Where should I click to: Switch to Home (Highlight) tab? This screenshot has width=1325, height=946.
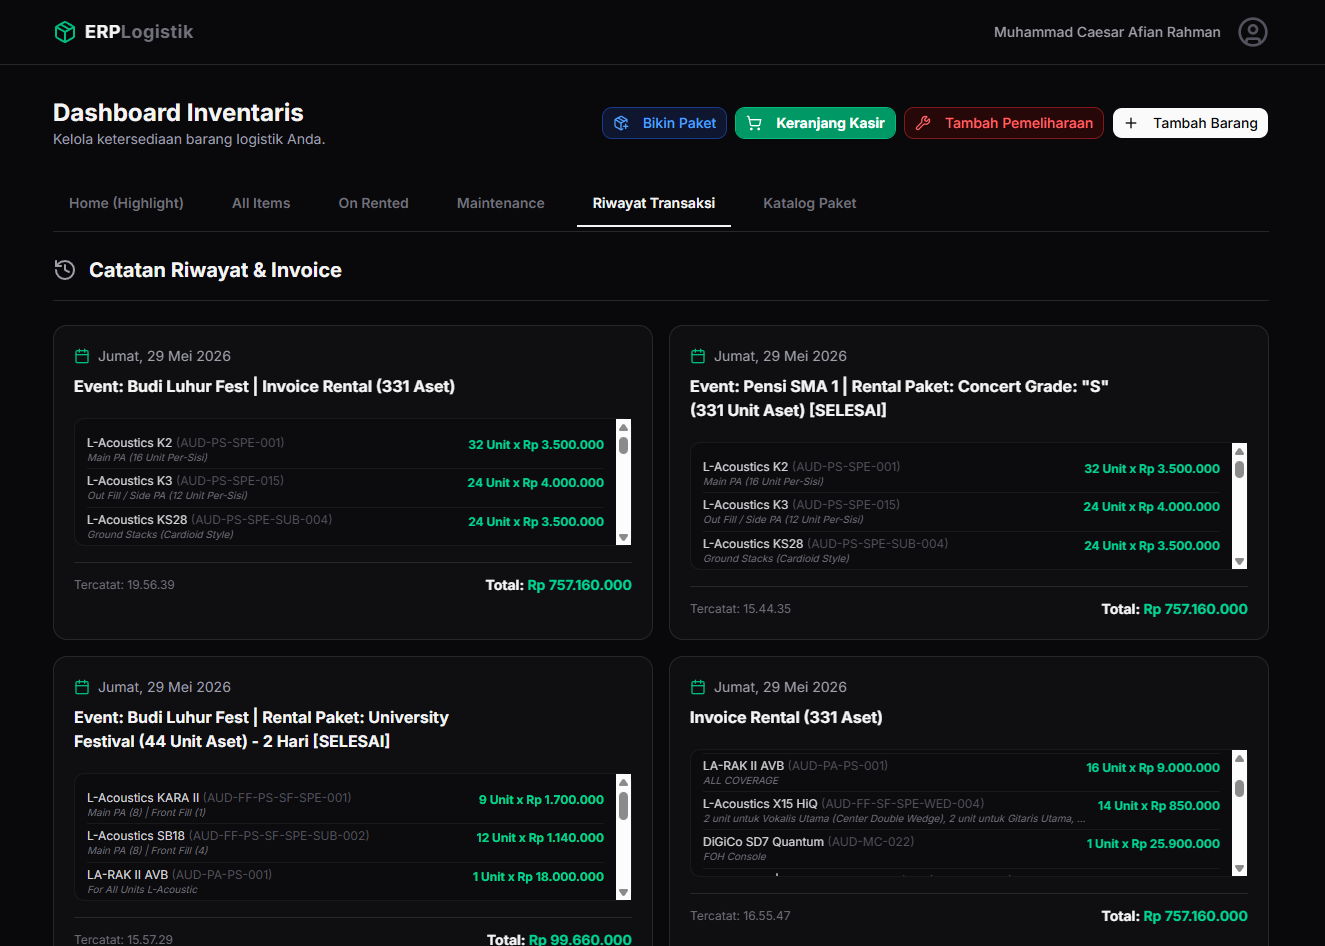coord(126,203)
